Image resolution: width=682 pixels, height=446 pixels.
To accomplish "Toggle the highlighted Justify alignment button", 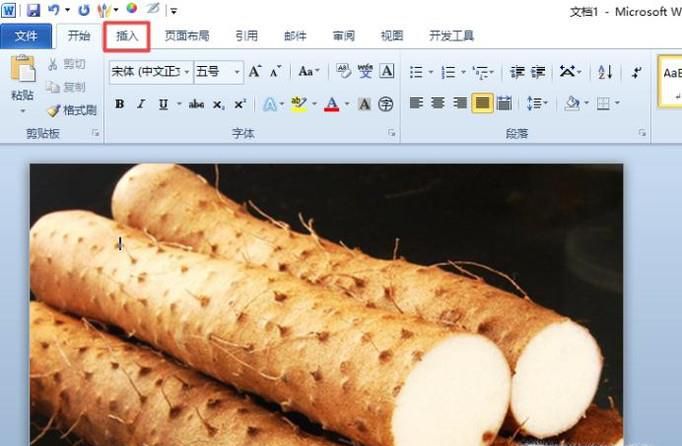I will point(482,103).
